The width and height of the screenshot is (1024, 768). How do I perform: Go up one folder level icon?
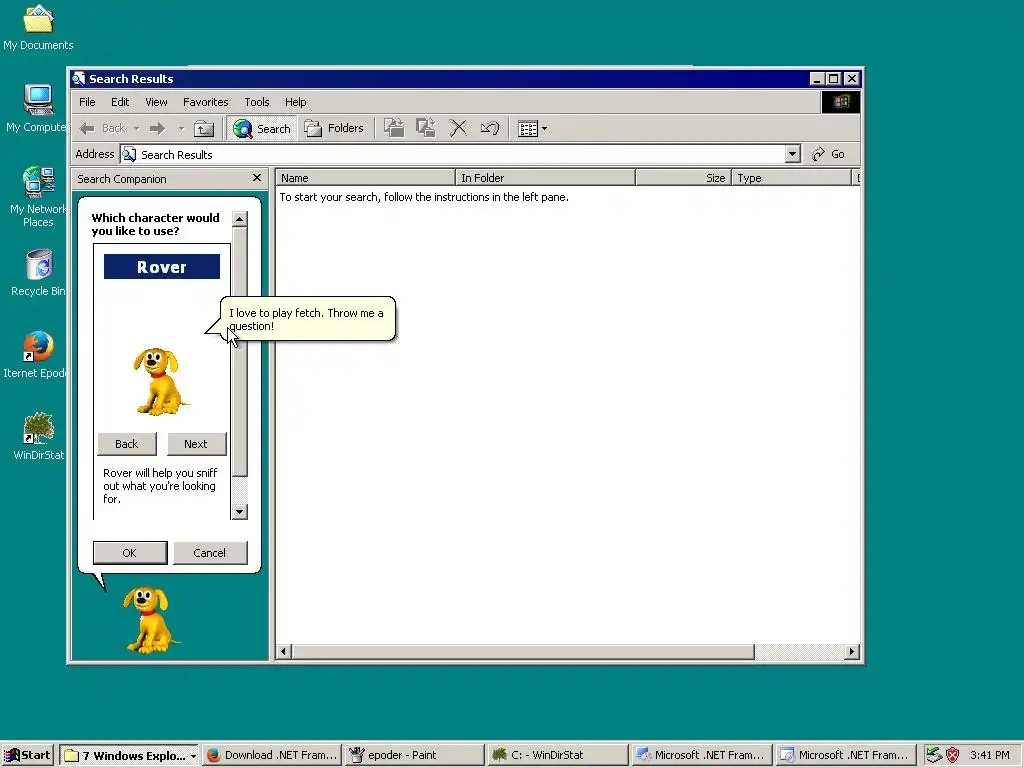pyautogui.click(x=204, y=129)
